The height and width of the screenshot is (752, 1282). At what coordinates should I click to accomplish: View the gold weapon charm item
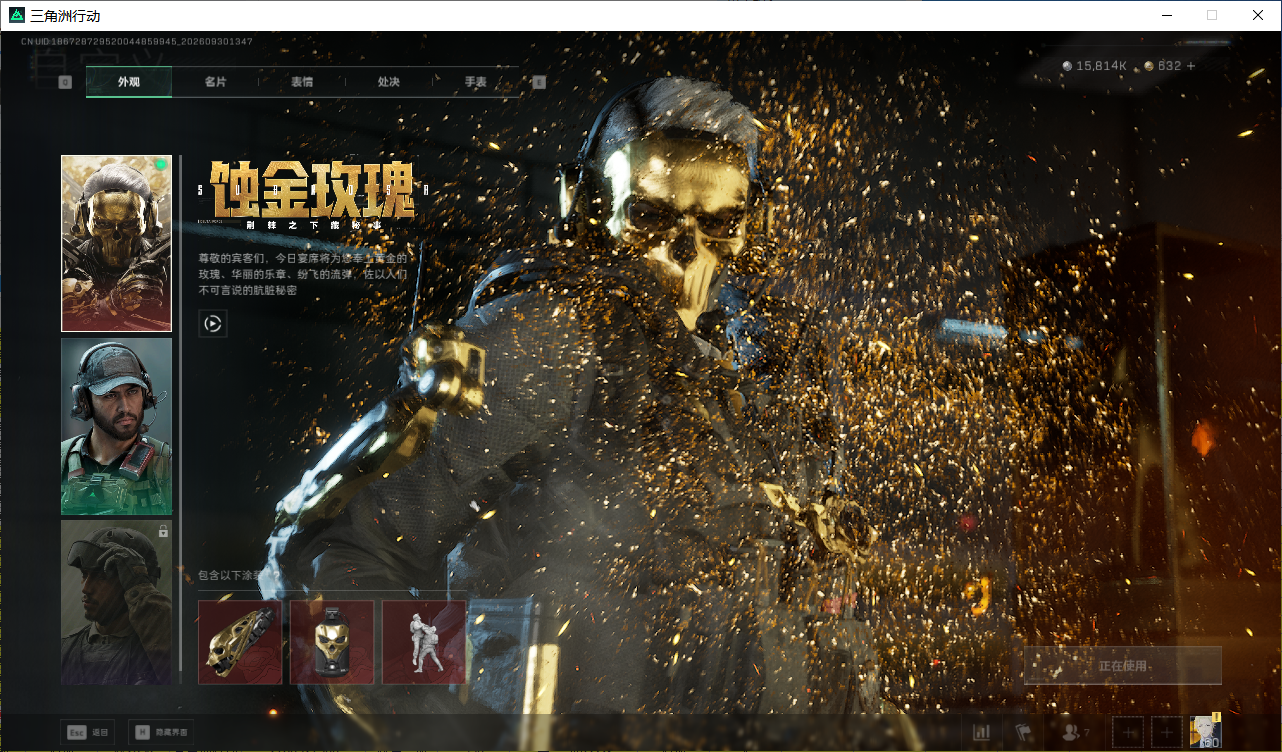(240, 642)
